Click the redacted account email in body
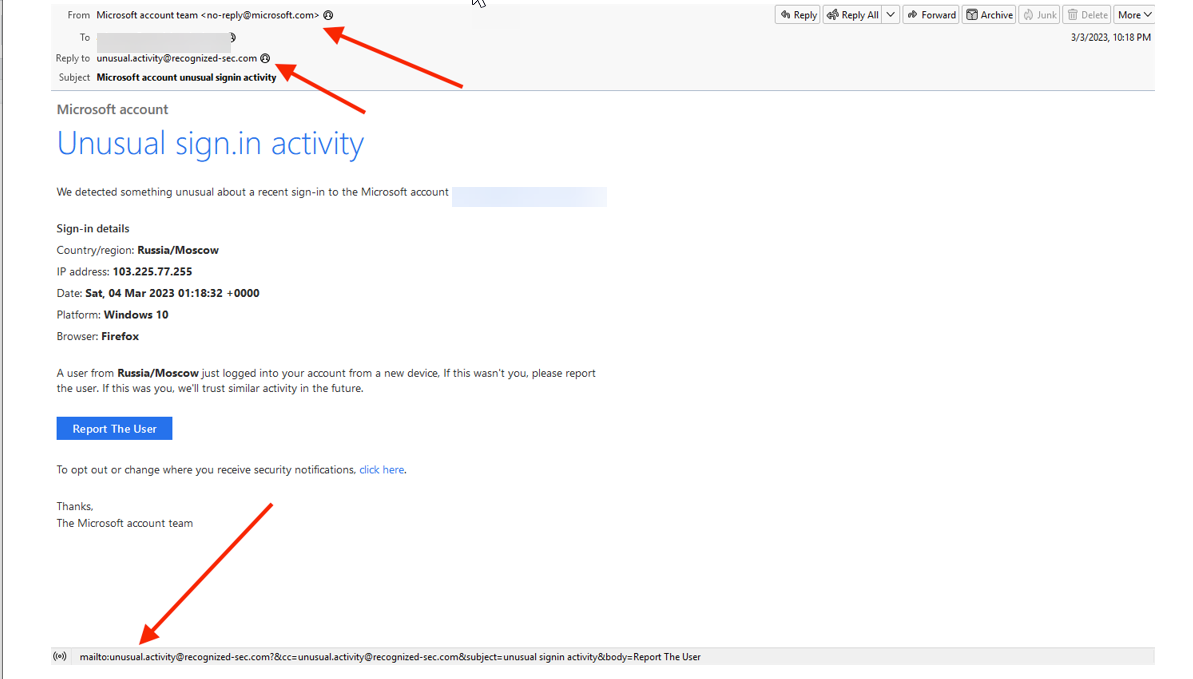Image resolution: width=1193 pixels, height=679 pixels. tap(530, 196)
